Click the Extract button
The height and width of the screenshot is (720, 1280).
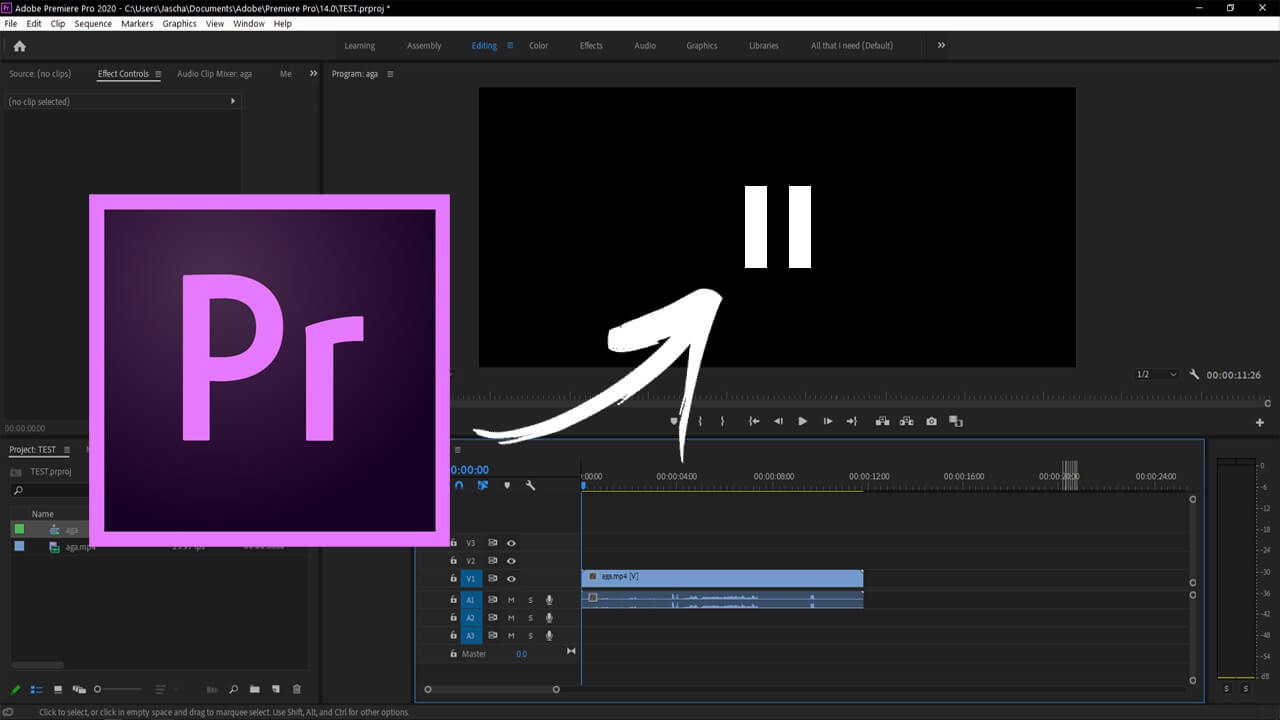point(906,422)
